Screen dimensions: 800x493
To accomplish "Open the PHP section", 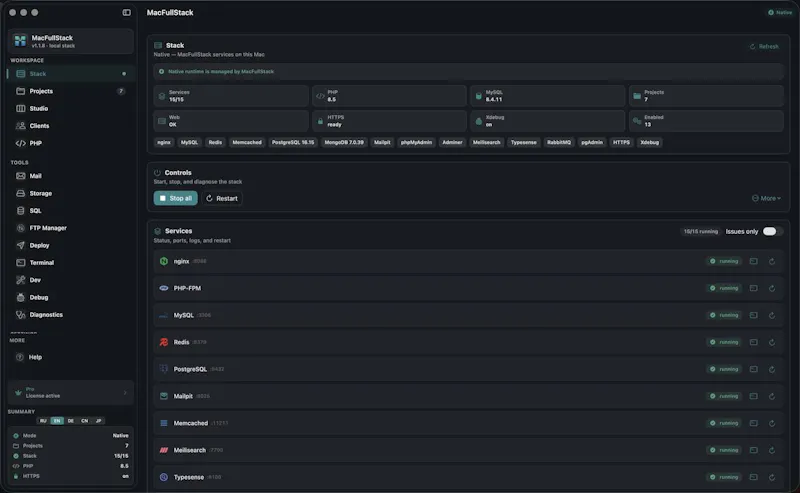I will [x=70, y=143].
